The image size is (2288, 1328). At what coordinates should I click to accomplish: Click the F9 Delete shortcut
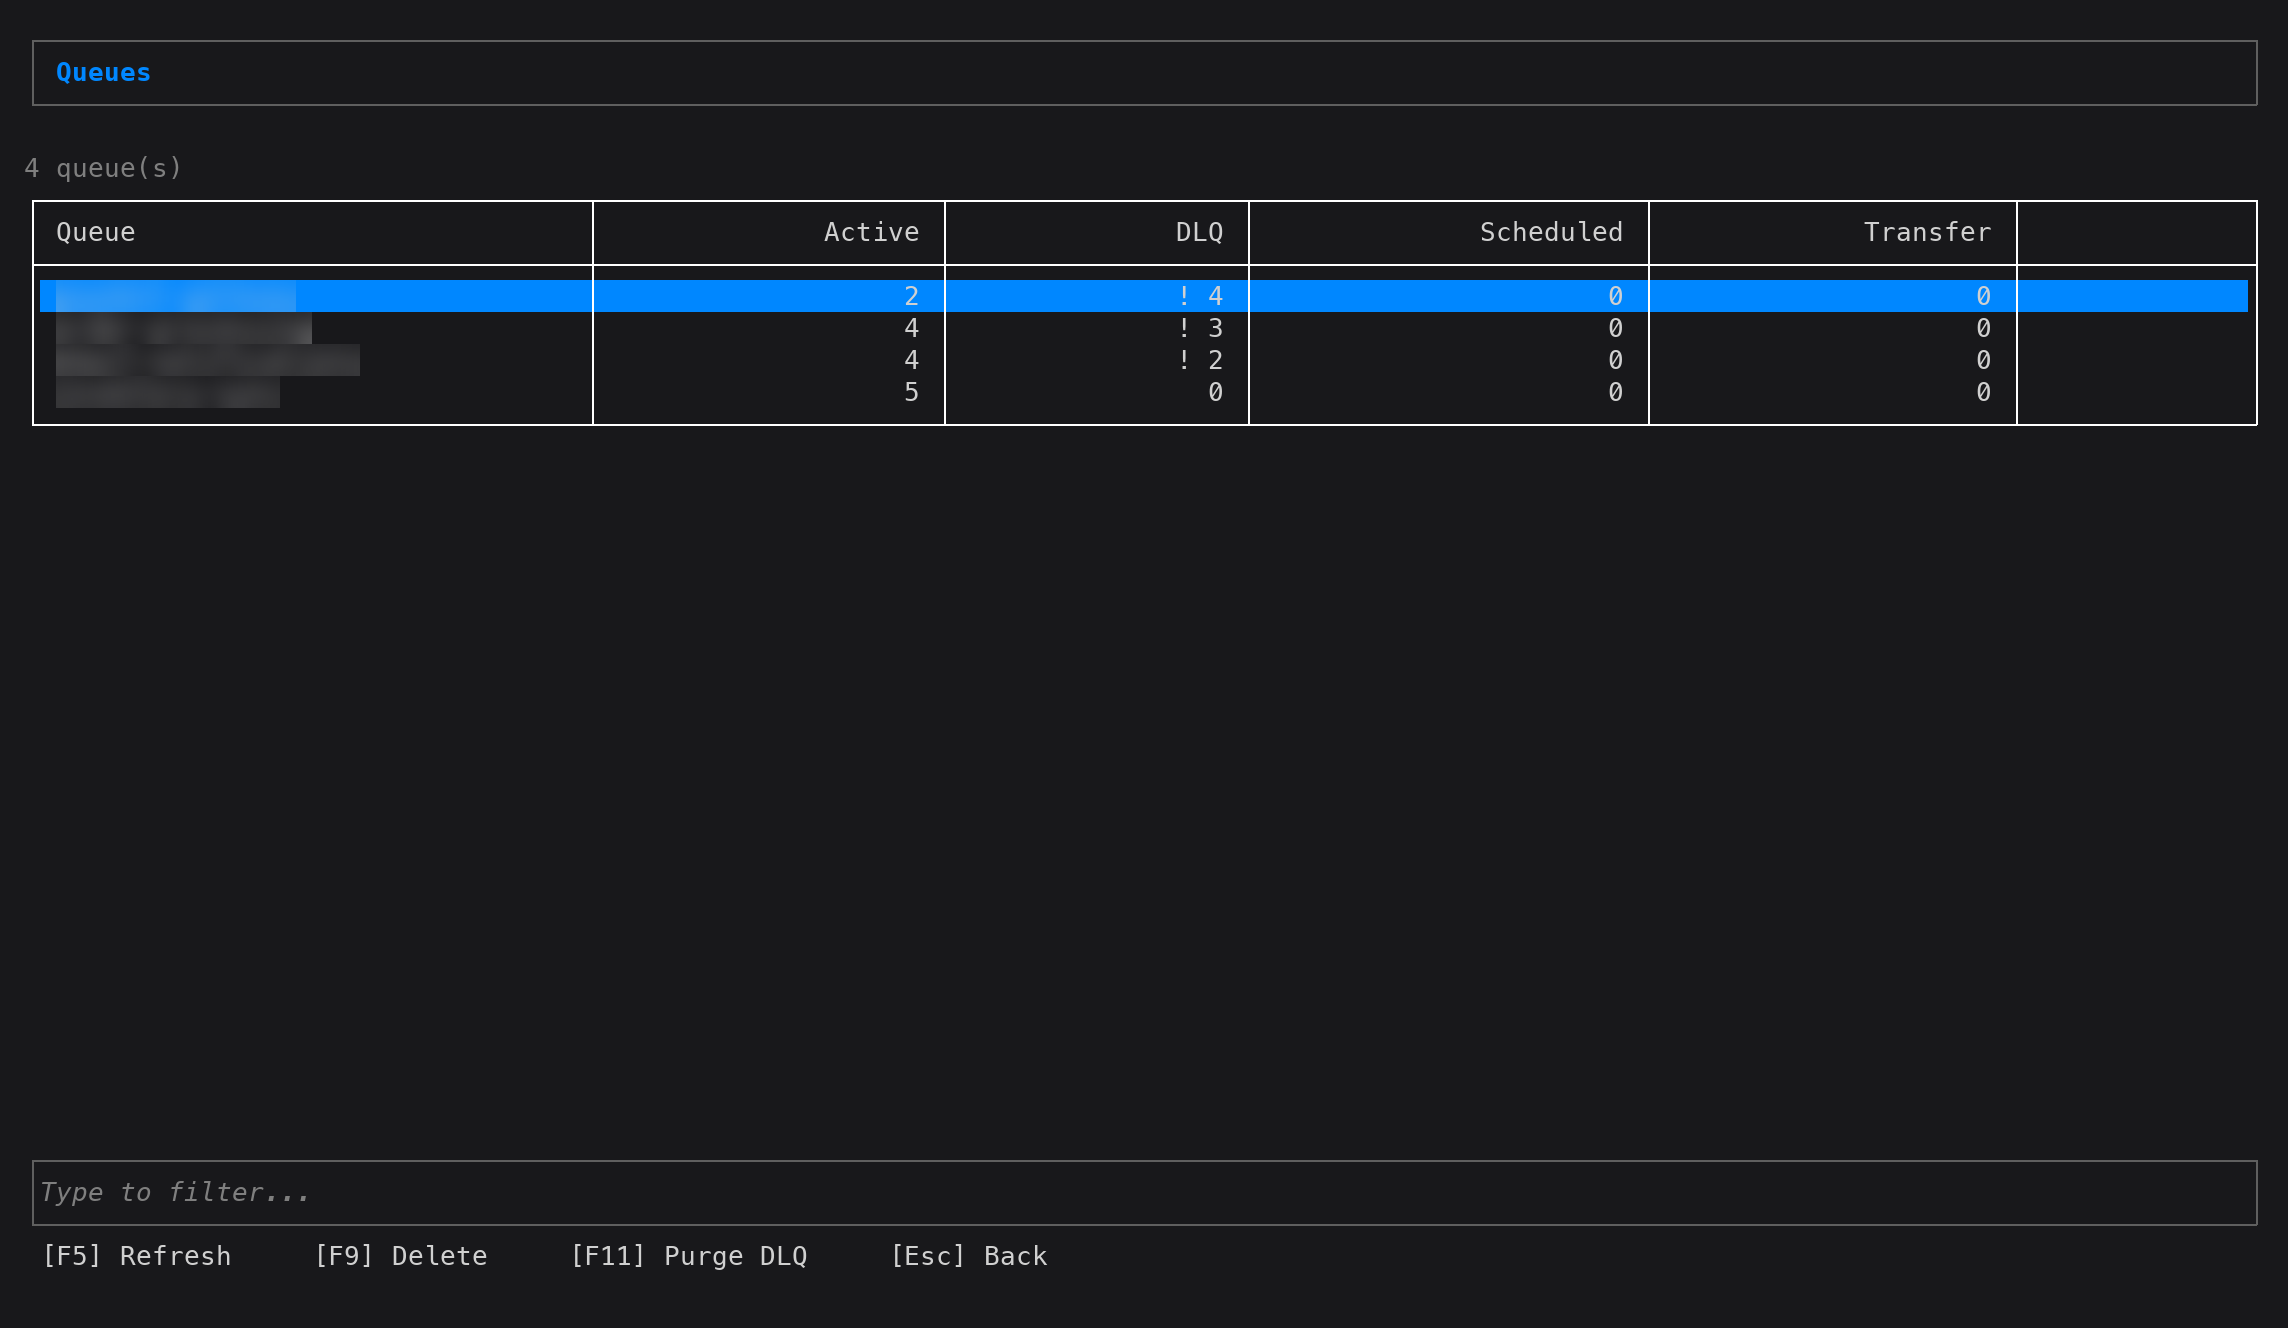click(x=401, y=1256)
